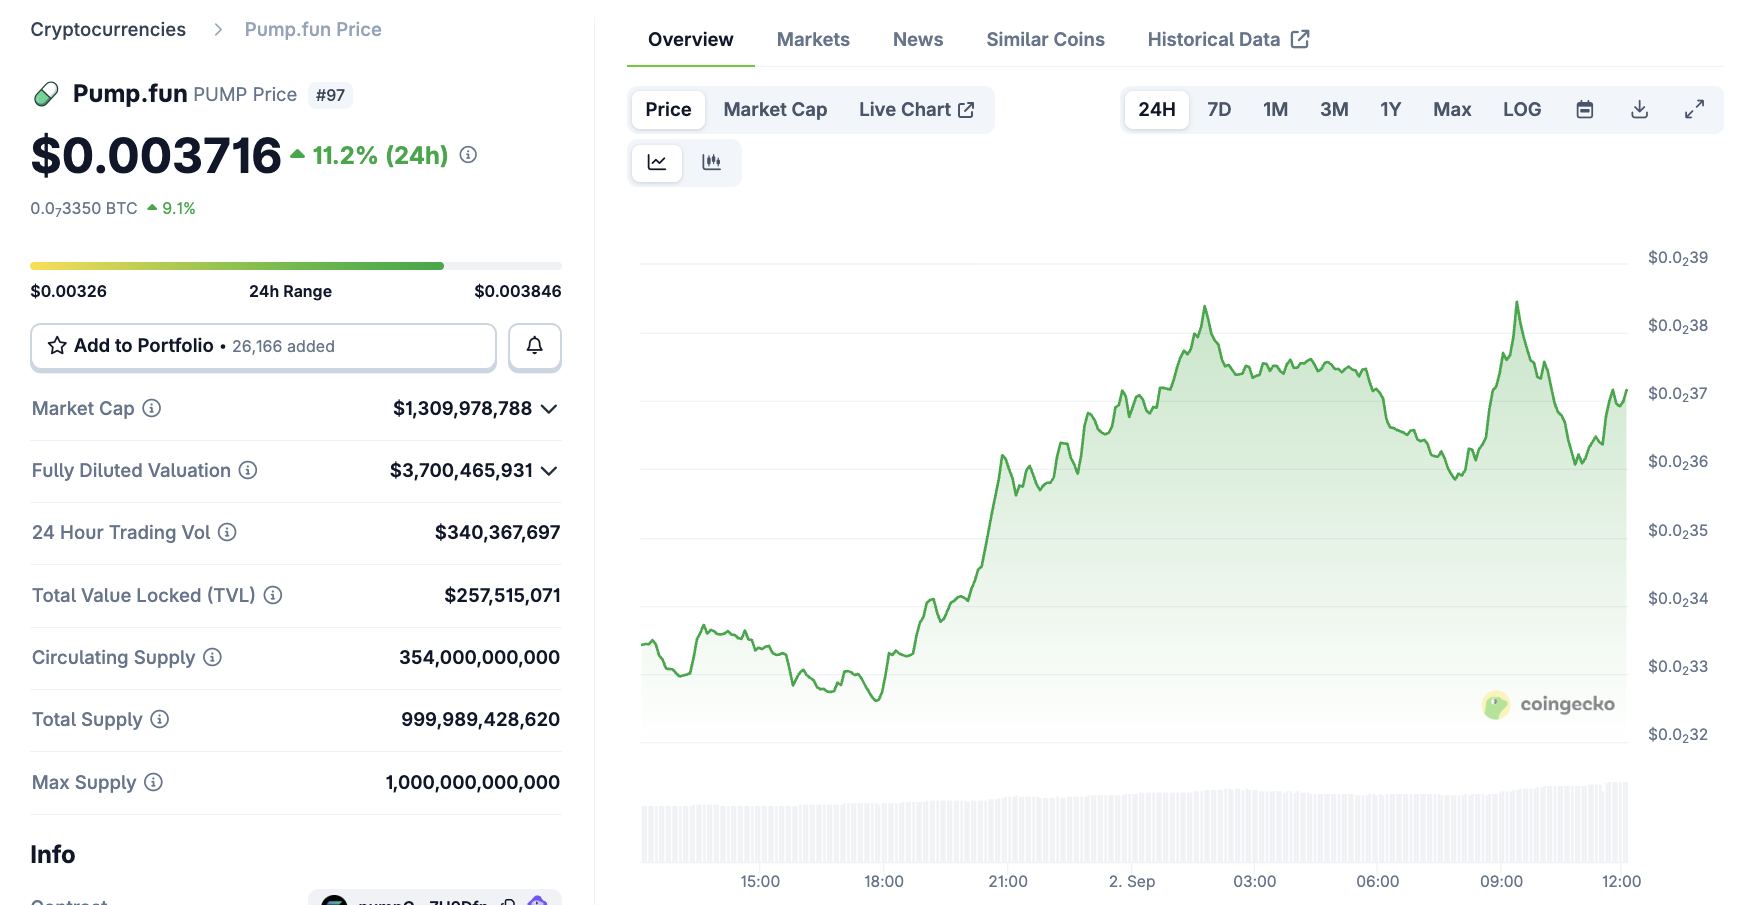Open the calendar date range picker
Viewport: 1745px width, 905px height.
point(1583,110)
